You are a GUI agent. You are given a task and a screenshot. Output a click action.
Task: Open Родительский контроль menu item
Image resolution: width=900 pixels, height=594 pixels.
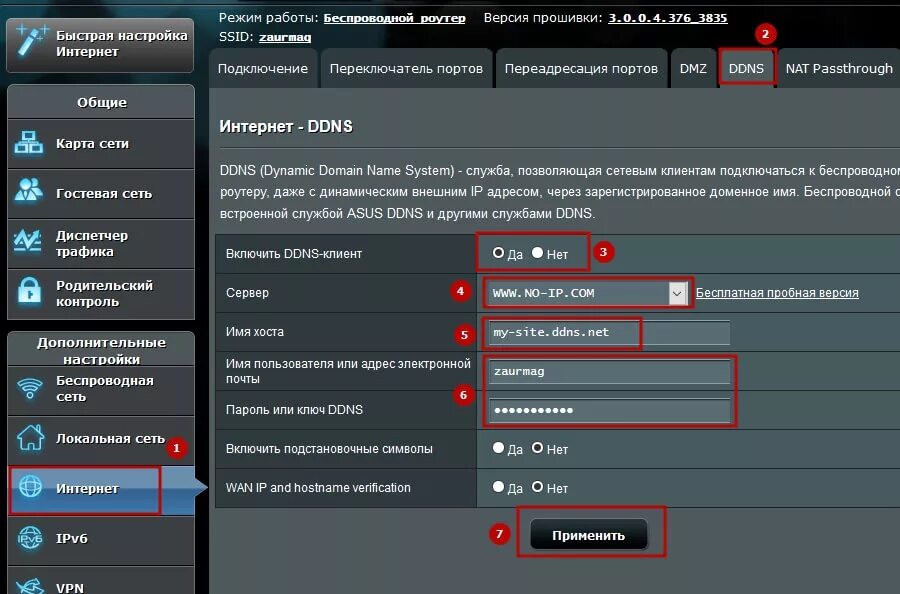101,293
